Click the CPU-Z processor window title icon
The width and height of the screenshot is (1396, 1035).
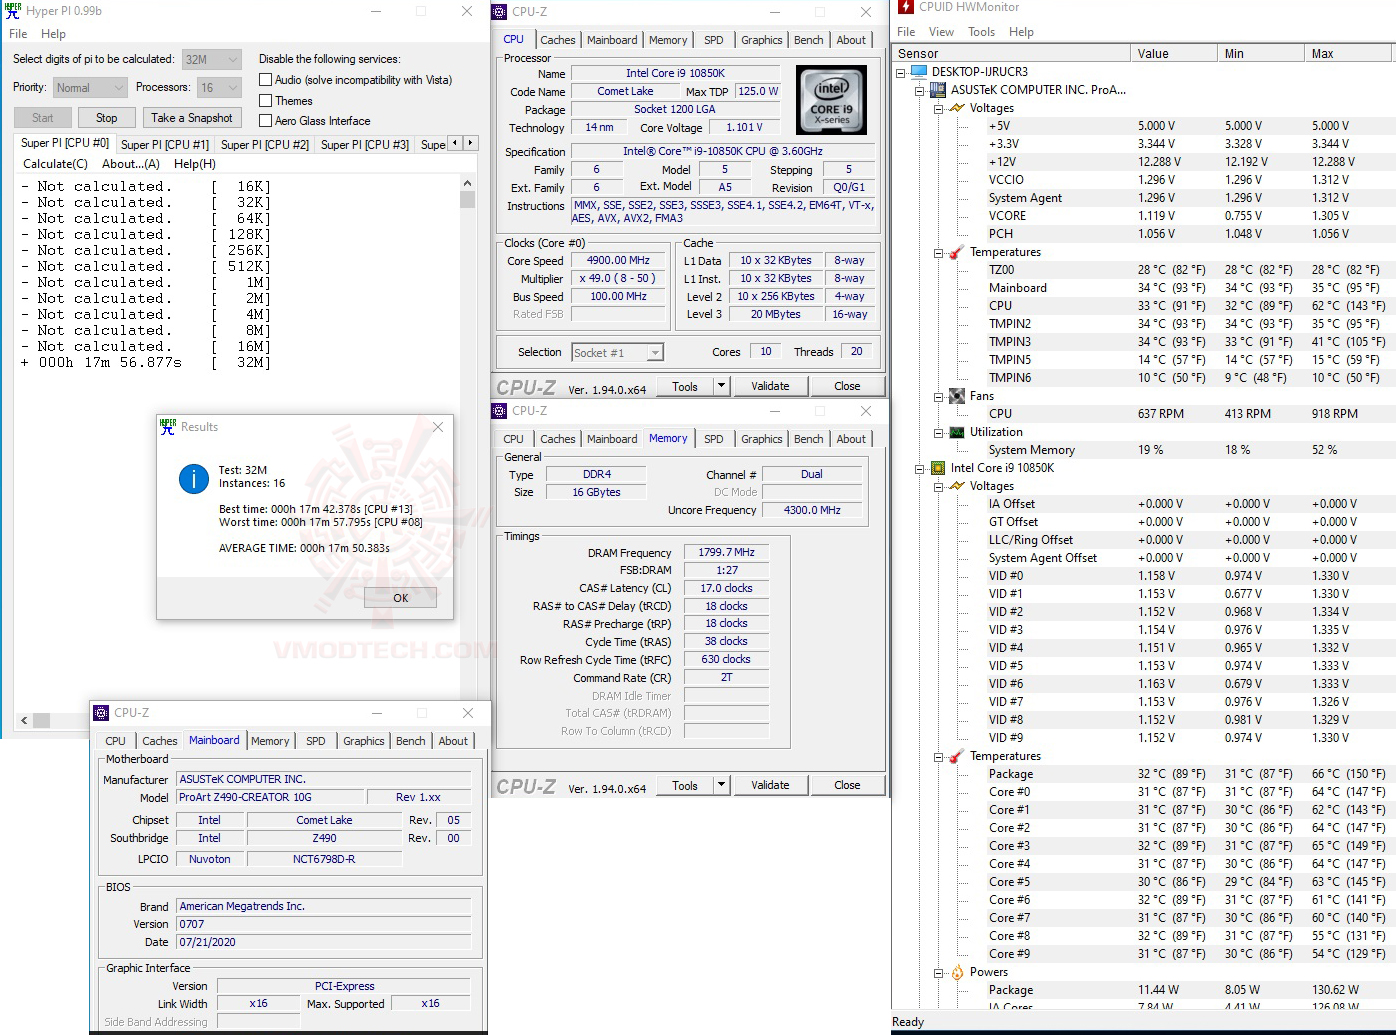click(x=500, y=12)
